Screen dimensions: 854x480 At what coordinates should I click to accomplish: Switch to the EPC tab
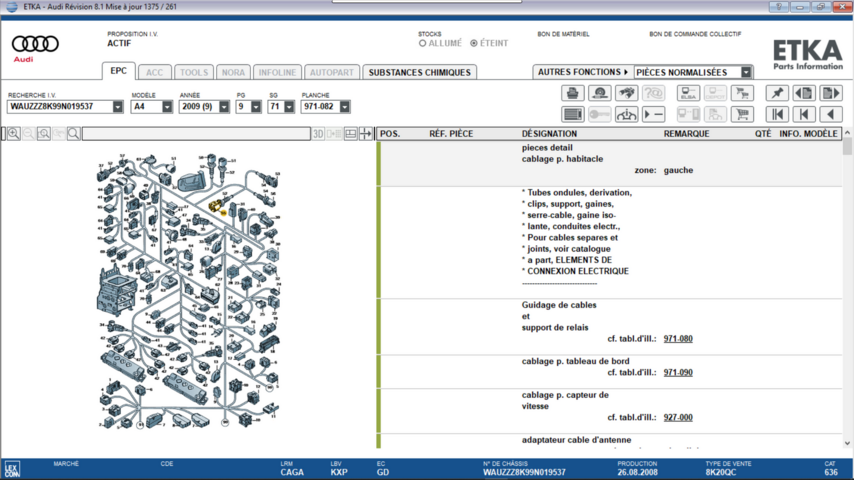point(118,71)
